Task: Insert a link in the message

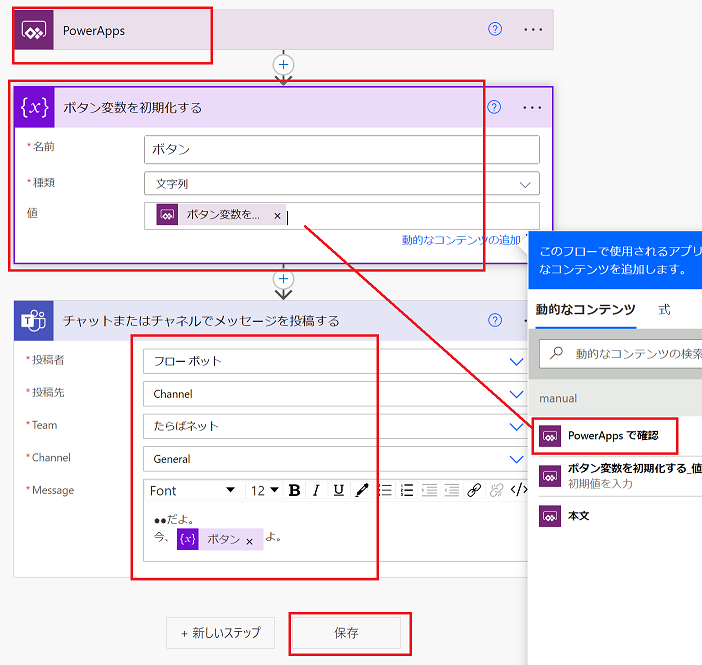Action: coord(474,490)
